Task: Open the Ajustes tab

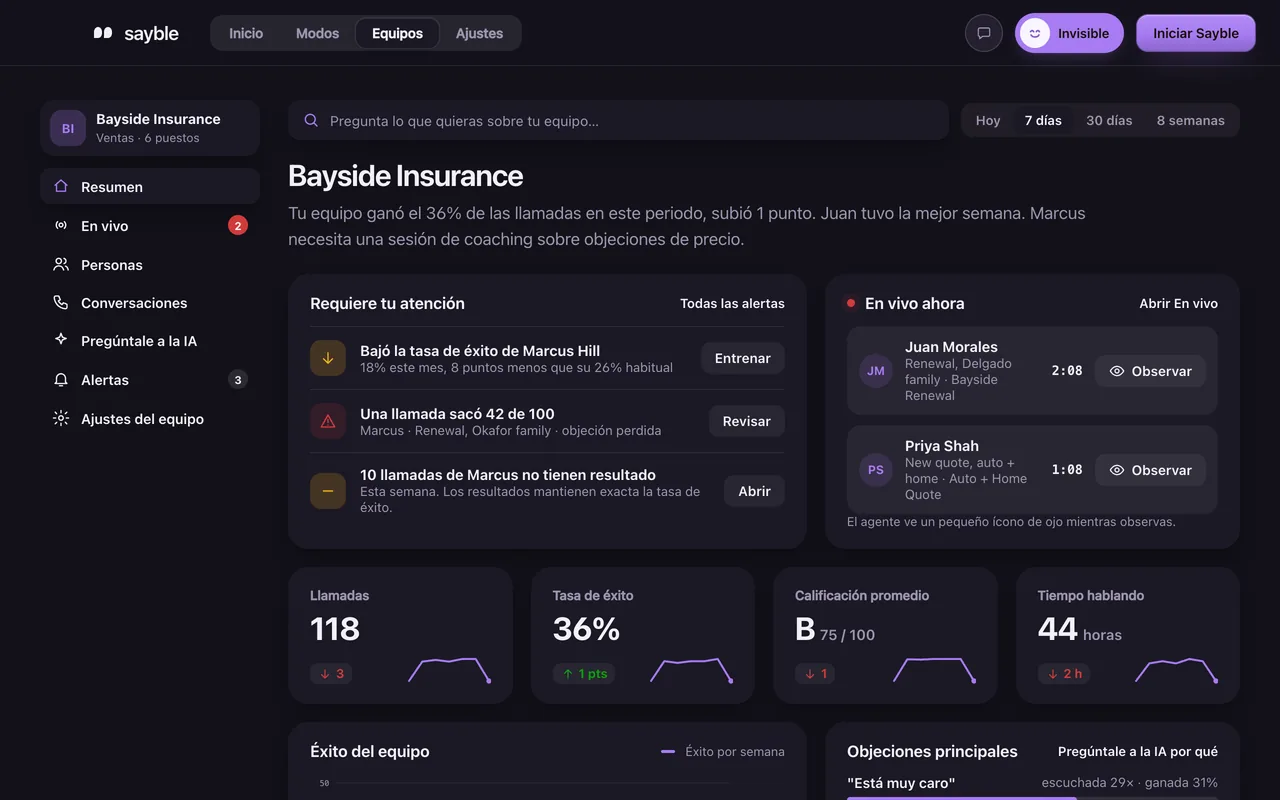Action: pos(479,33)
